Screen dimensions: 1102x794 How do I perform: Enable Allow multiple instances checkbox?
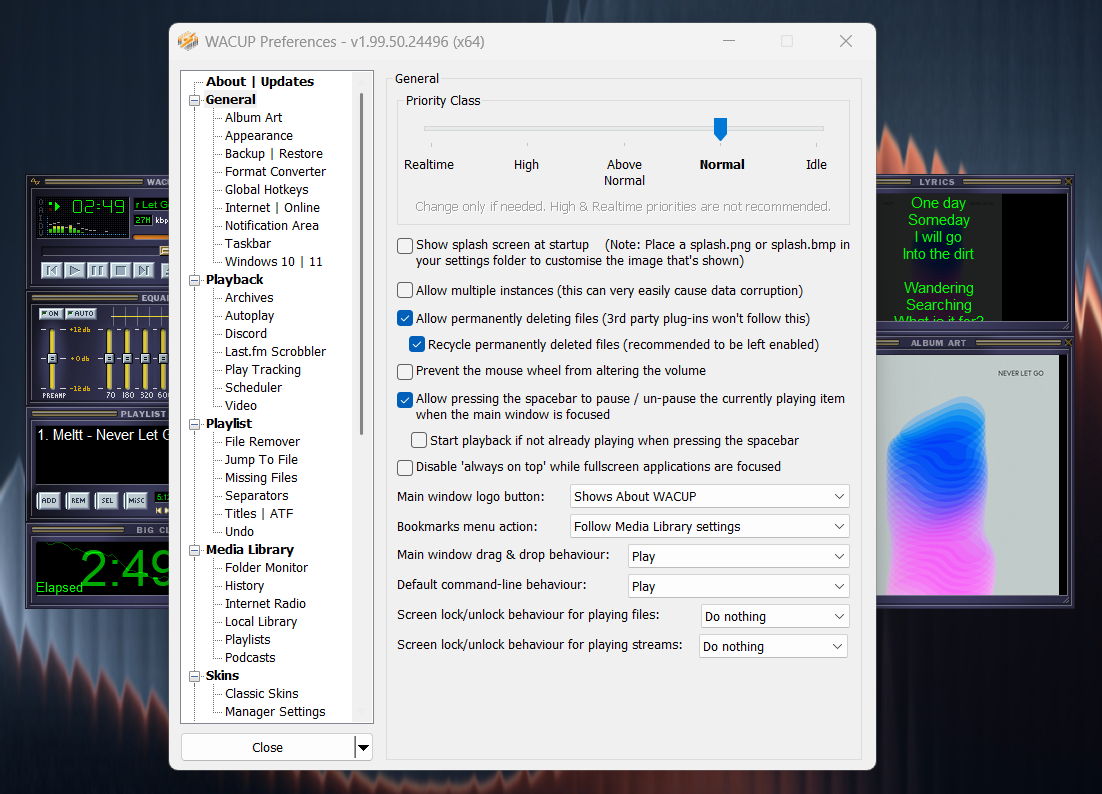pyautogui.click(x=405, y=290)
